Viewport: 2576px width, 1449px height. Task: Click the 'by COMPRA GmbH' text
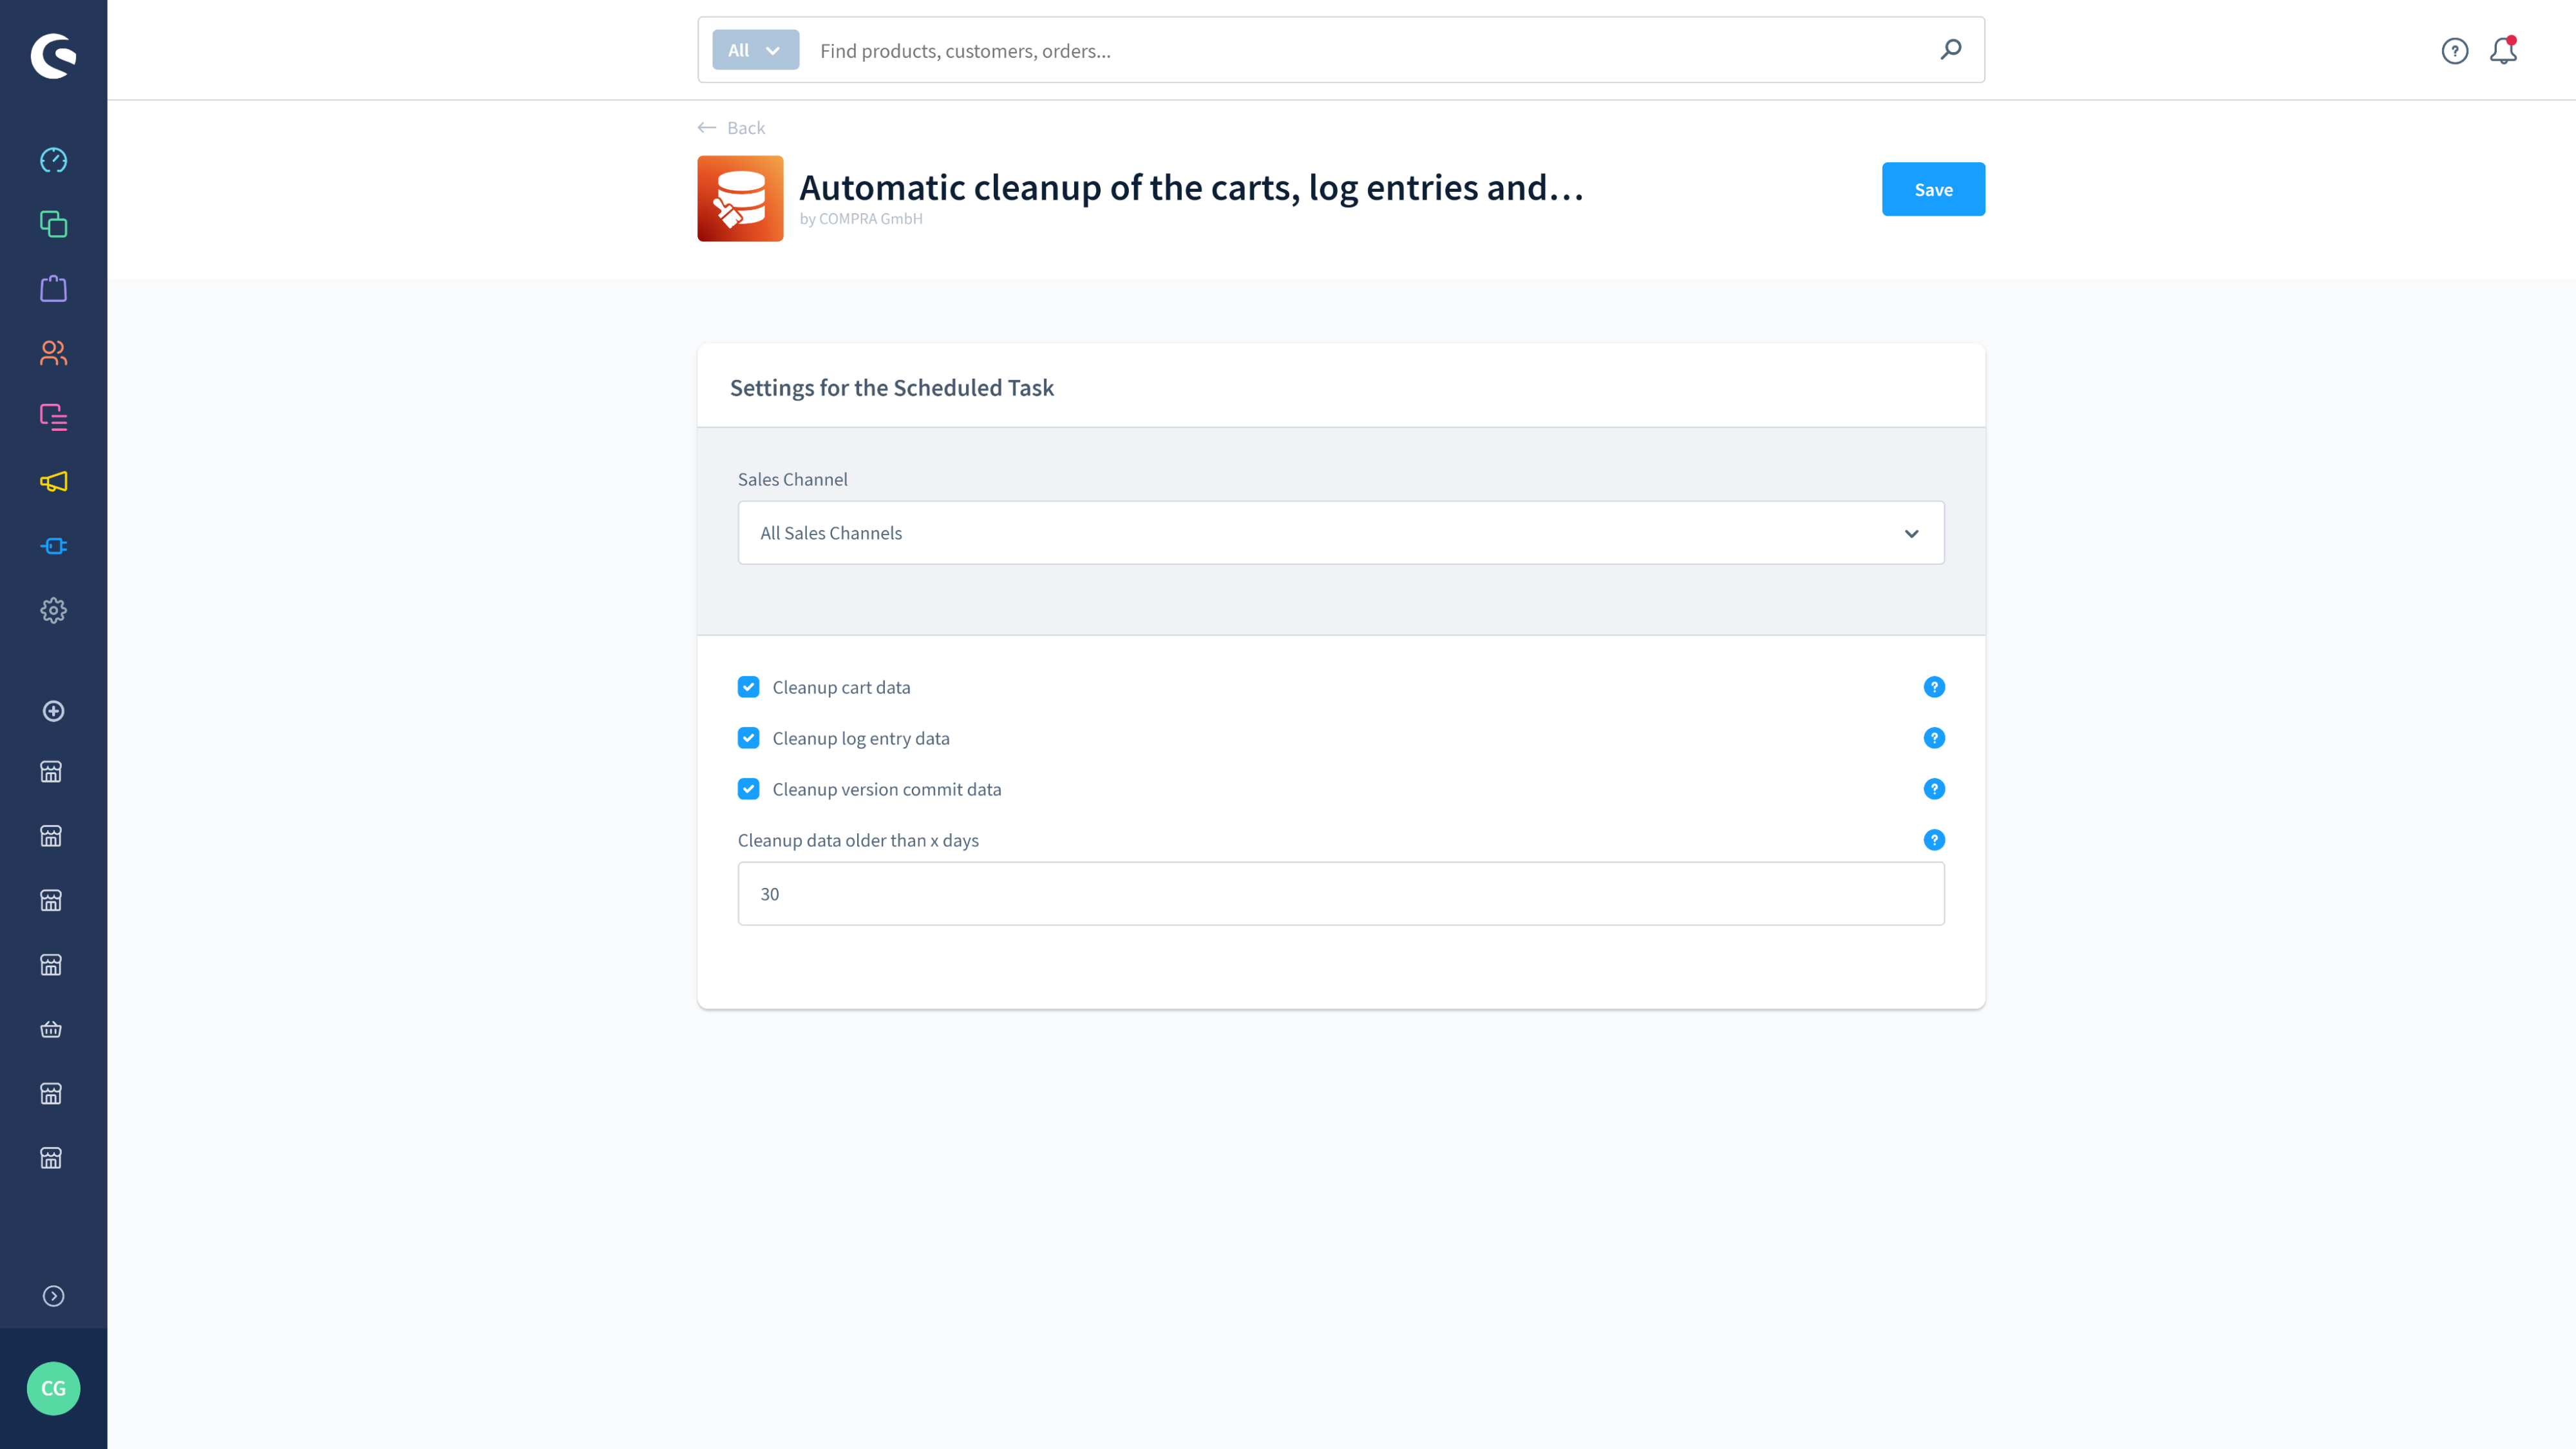coord(861,219)
